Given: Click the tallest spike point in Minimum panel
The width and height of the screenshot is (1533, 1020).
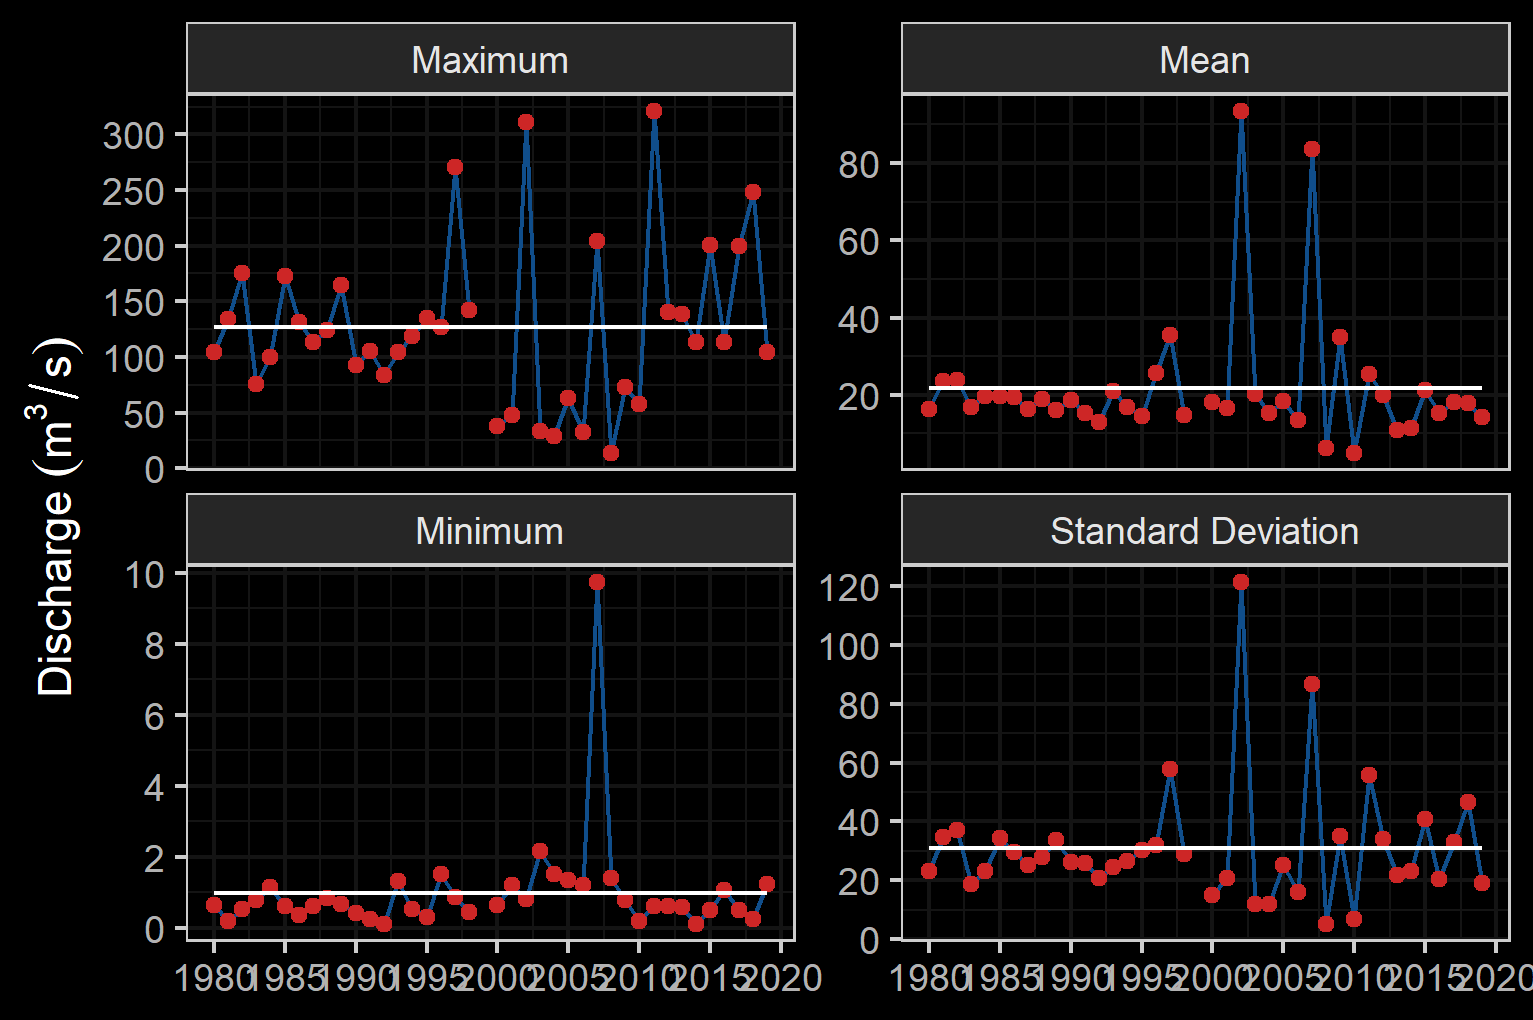Looking at the screenshot, I should (597, 582).
